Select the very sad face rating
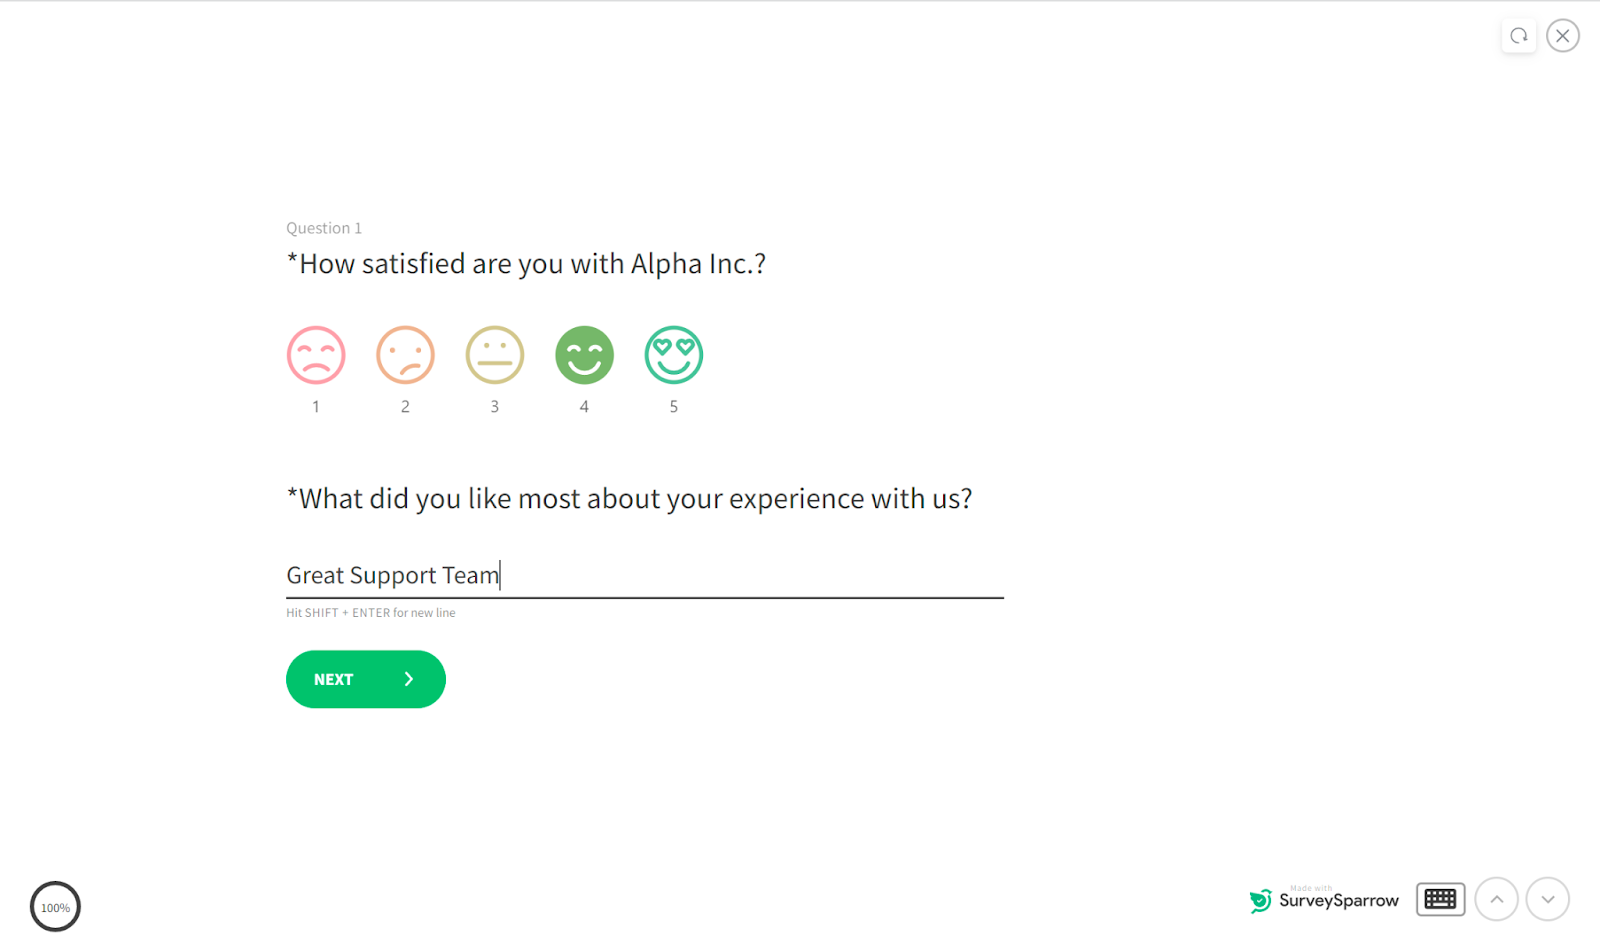1600x948 pixels. pyautogui.click(x=316, y=355)
